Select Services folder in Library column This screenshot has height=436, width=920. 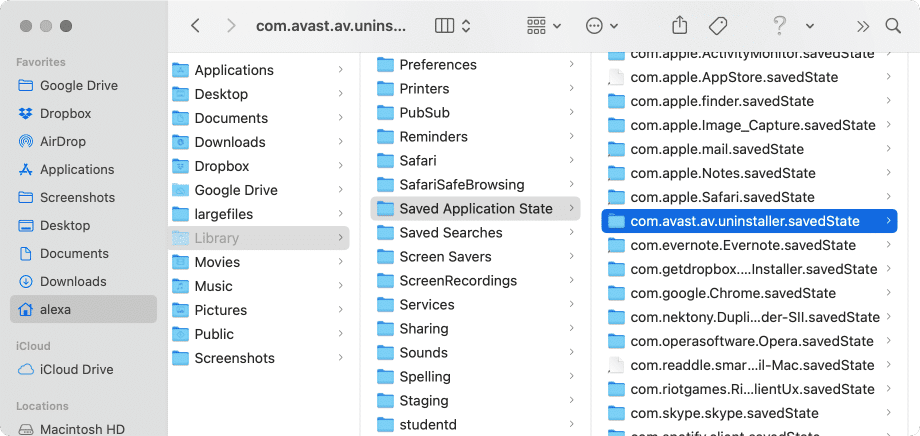point(475,305)
